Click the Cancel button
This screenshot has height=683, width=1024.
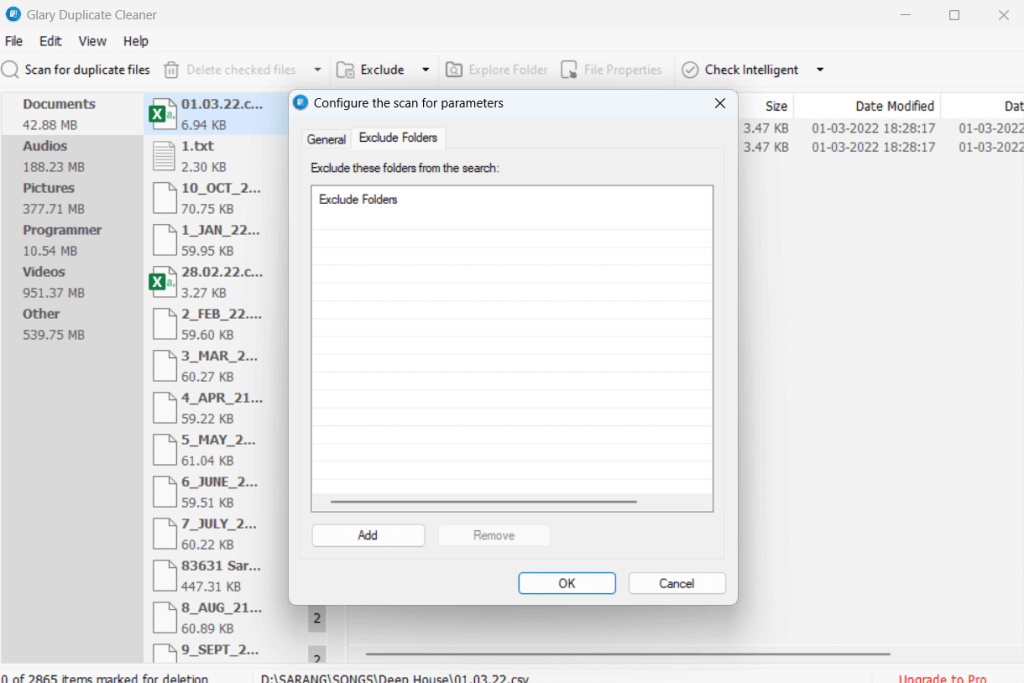click(x=677, y=583)
